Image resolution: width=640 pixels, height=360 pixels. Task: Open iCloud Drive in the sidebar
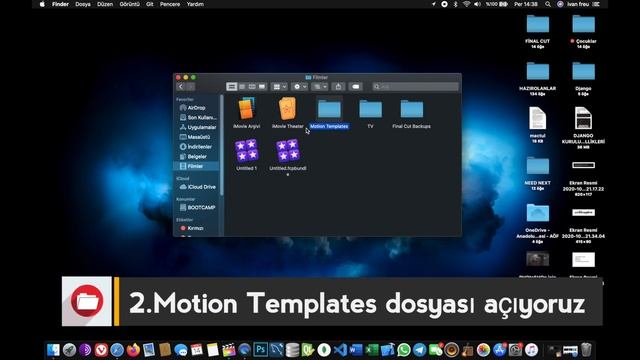point(197,187)
